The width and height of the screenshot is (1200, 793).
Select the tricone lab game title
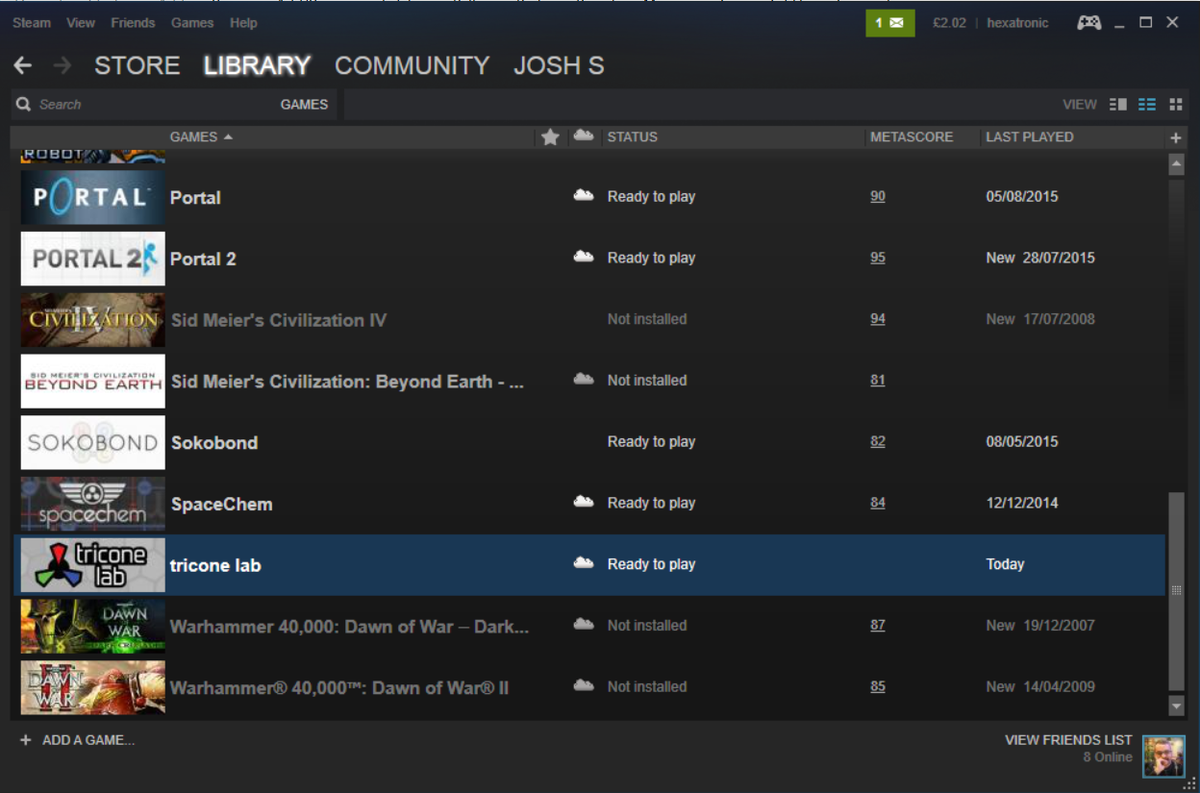tap(215, 565)
